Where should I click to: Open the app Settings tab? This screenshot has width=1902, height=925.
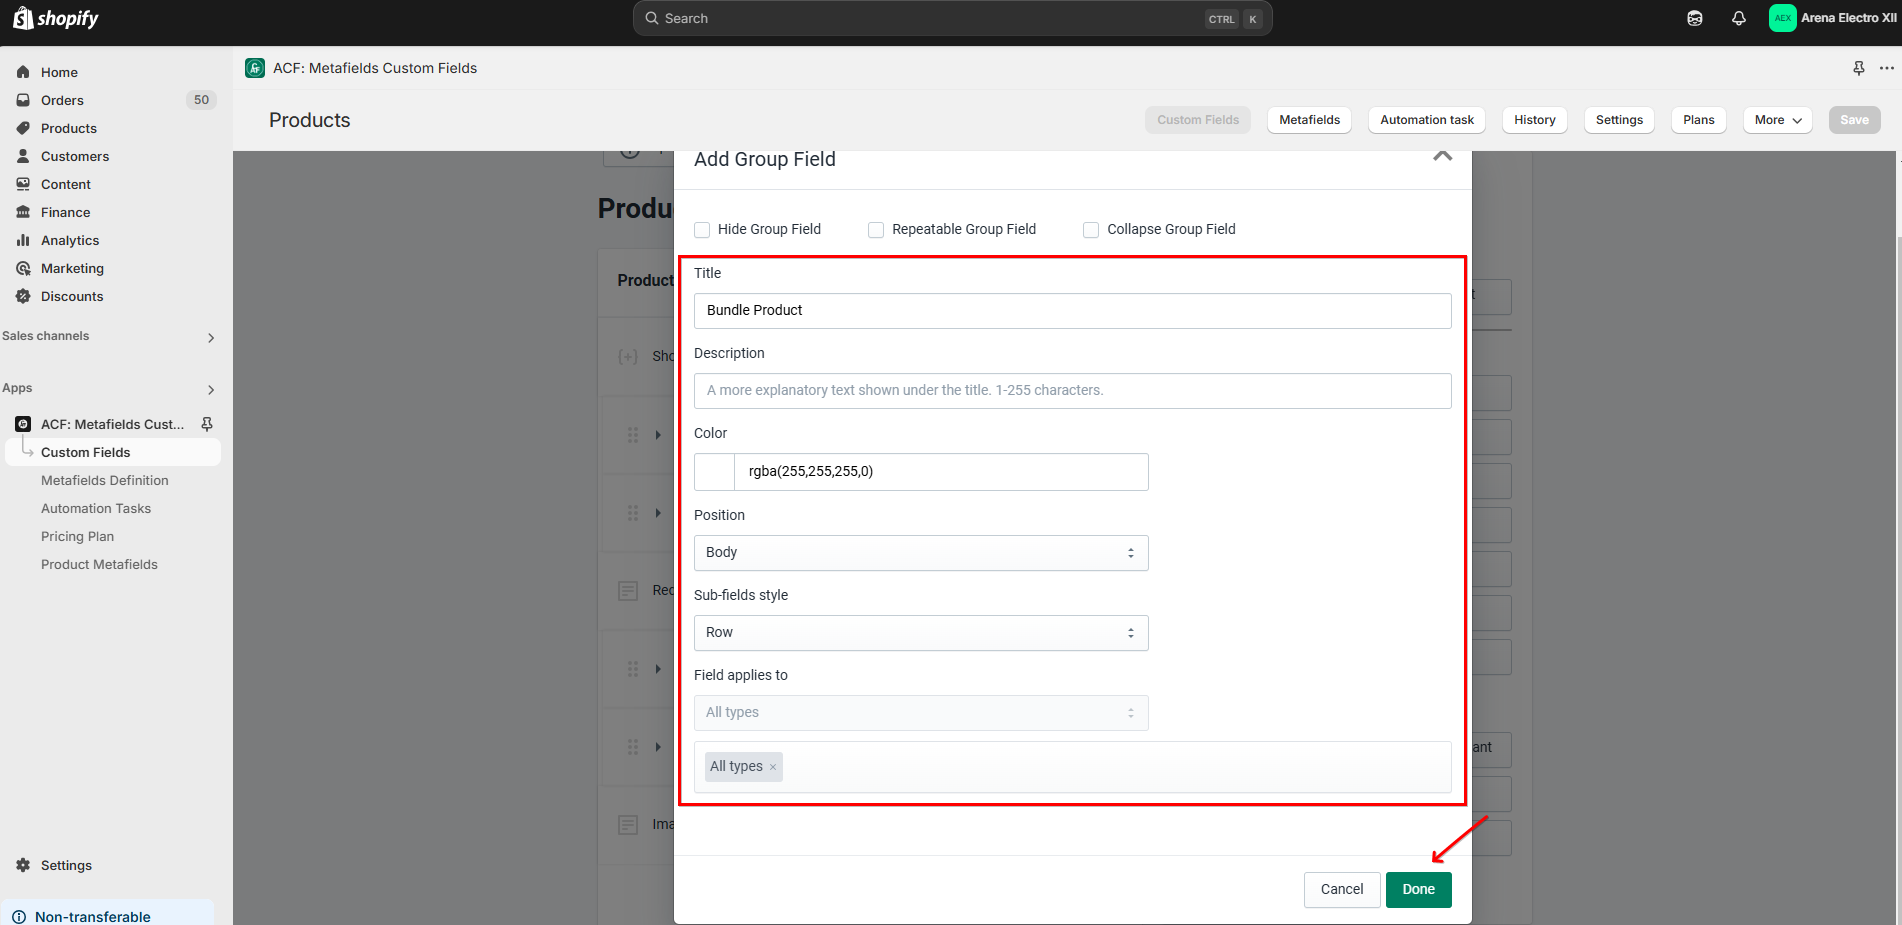point(1619,120)
